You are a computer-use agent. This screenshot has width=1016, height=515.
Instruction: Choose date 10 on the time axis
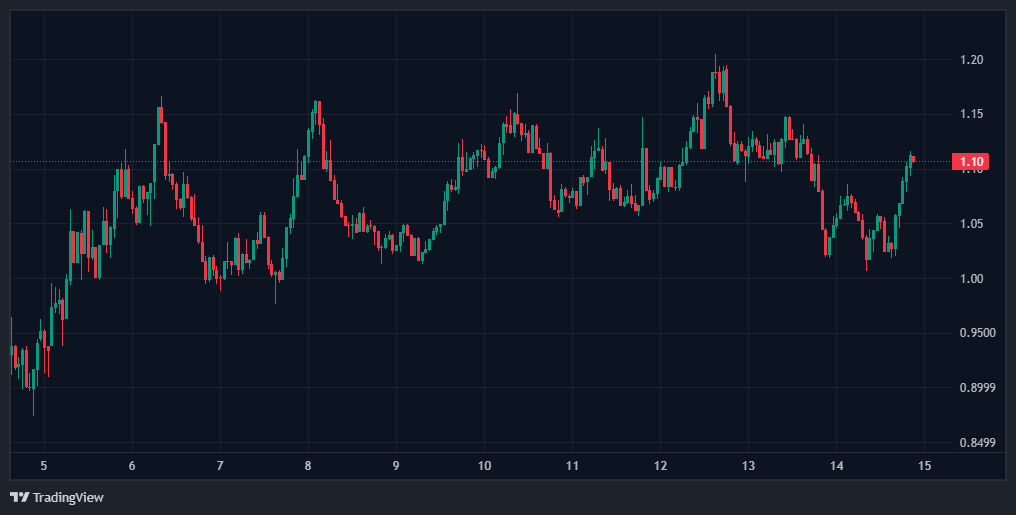(x=484, y=466)
